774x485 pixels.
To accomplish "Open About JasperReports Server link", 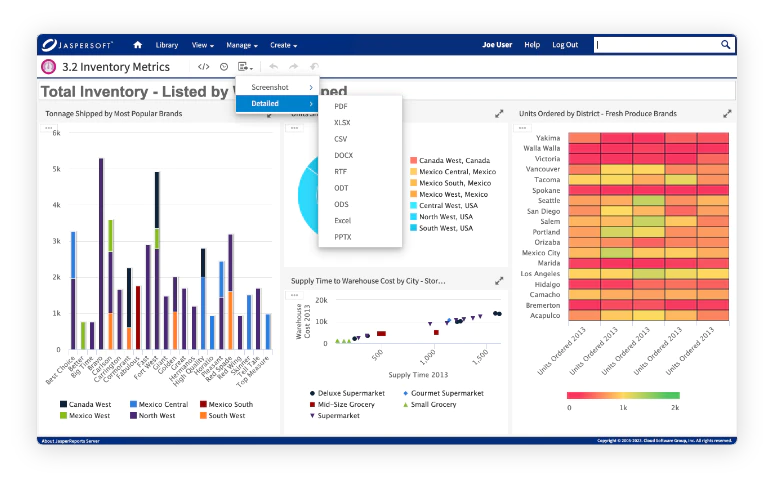I will click(71, 441).
